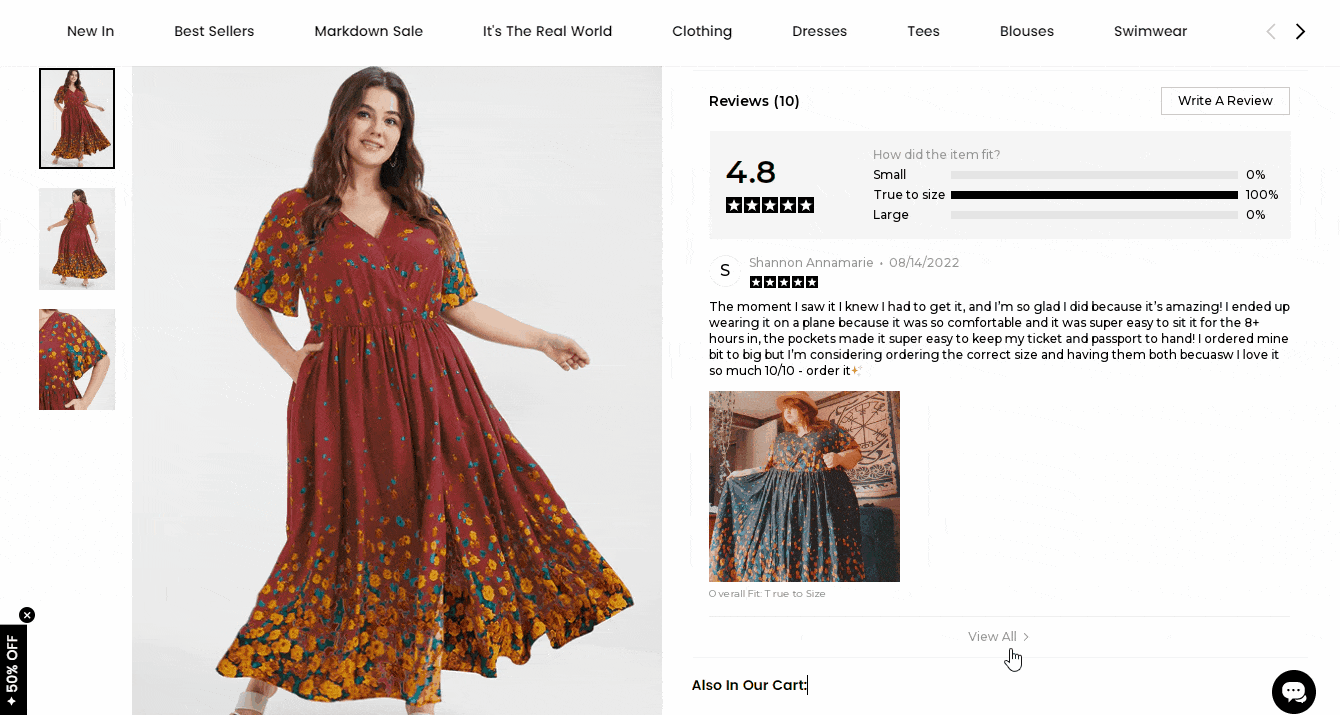Open the 50% OFF side banner

point(13,670)
